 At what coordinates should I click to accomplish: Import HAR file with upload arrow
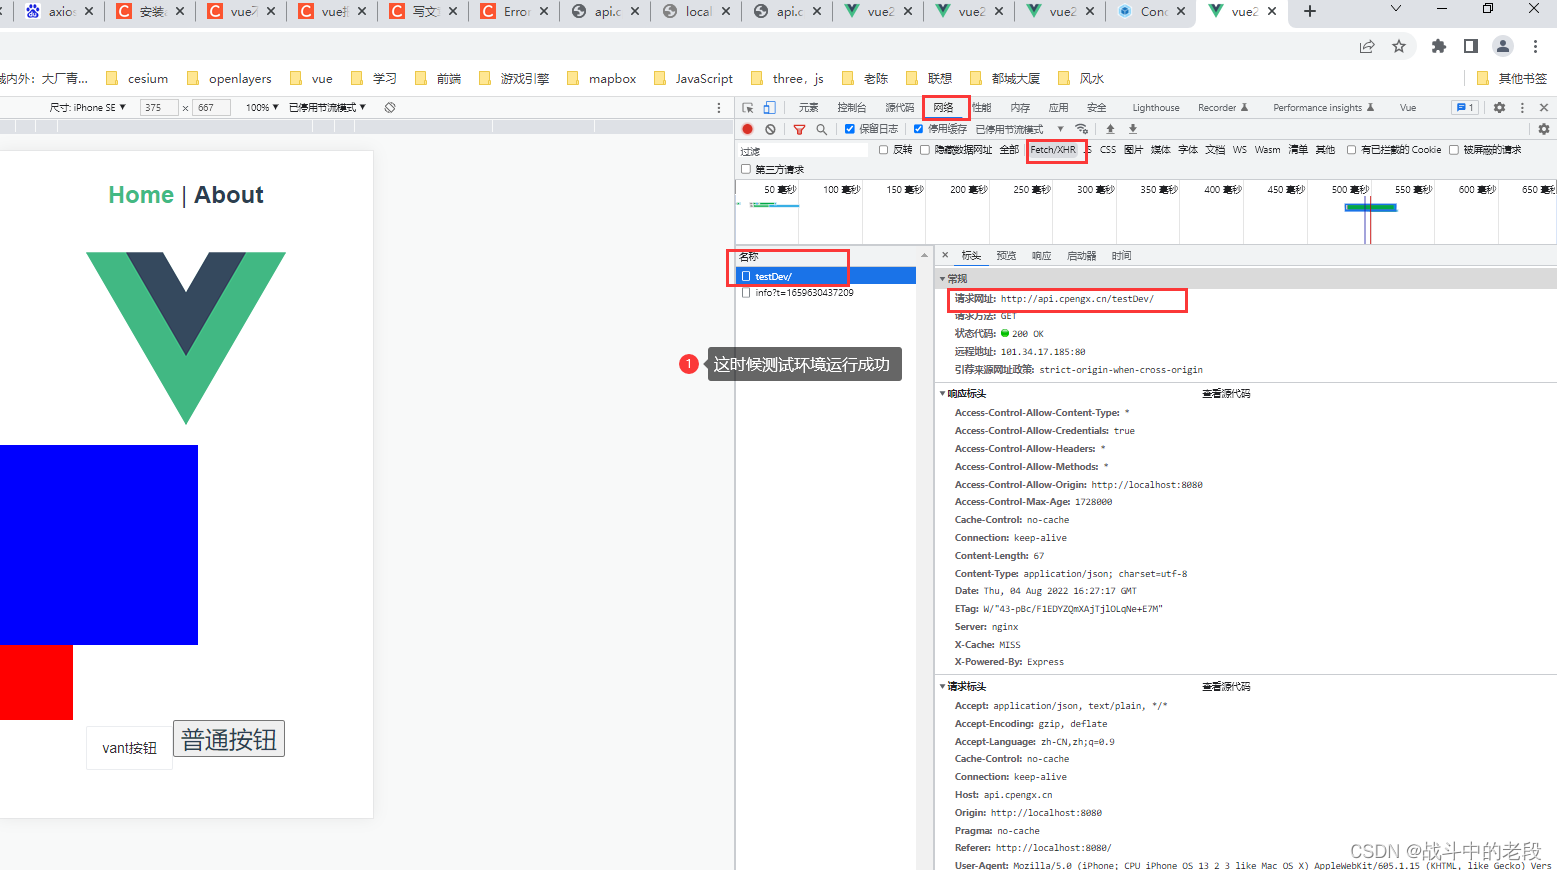click(1110, 129)
